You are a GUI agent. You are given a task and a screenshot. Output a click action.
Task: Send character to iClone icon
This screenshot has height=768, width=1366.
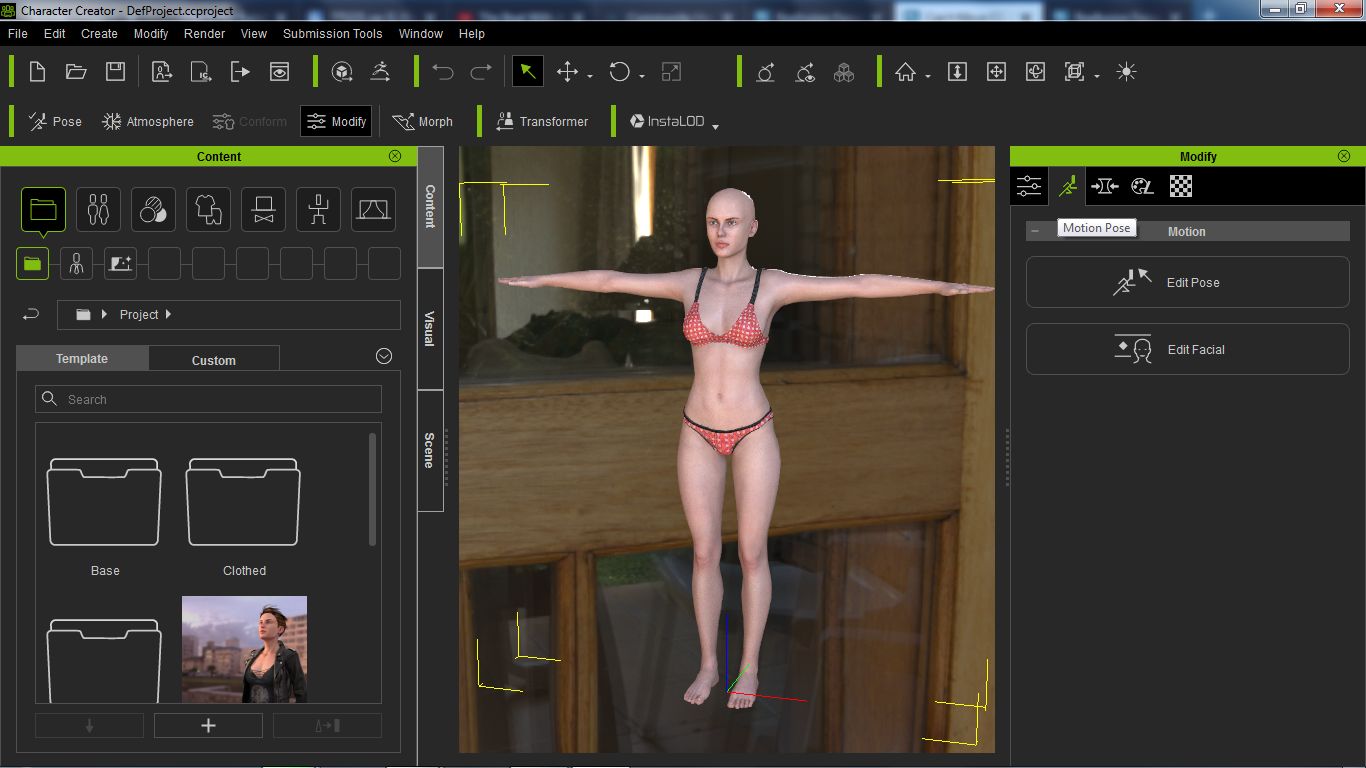click(x=201, y=72)
